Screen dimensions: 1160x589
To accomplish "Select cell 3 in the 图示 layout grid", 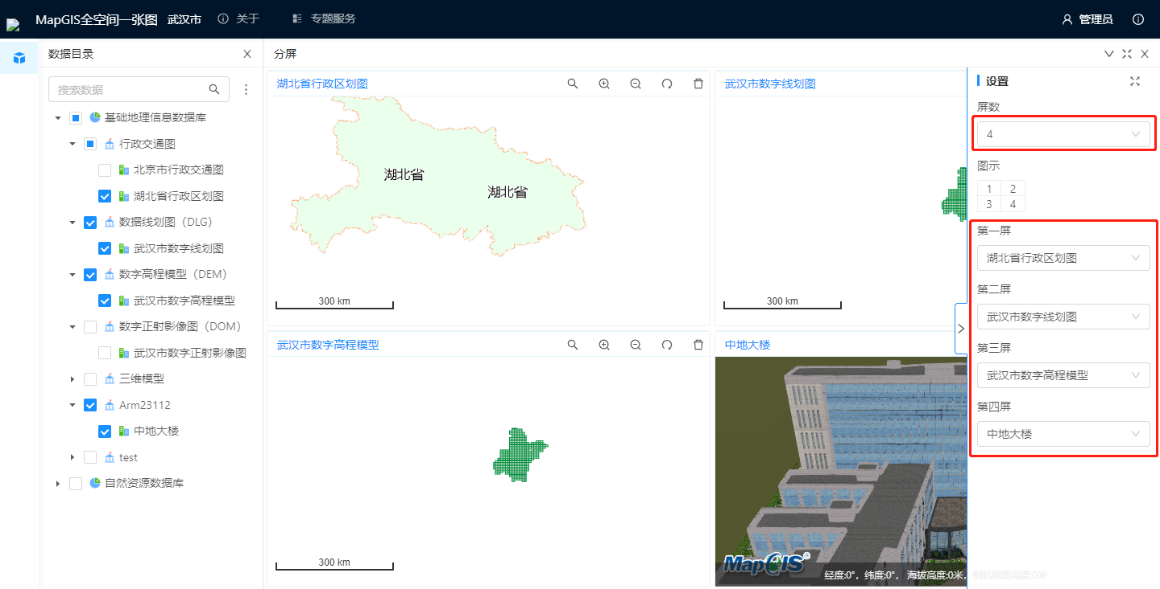I will (x=989, y=204).
